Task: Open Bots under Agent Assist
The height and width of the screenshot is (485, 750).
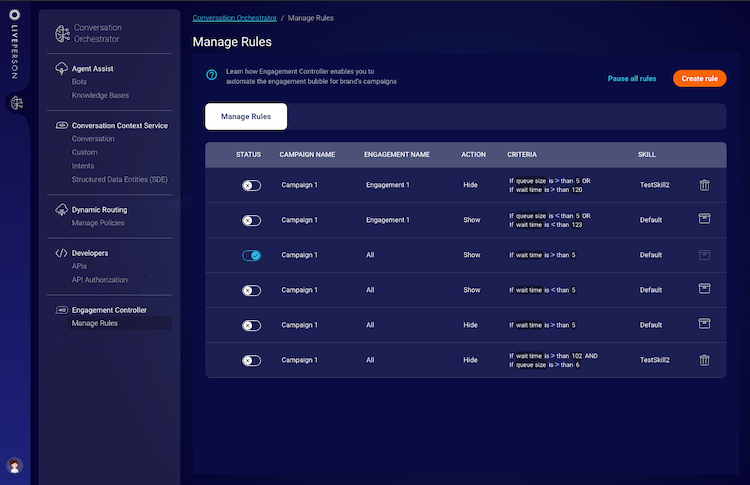Action: coord(79,82)
